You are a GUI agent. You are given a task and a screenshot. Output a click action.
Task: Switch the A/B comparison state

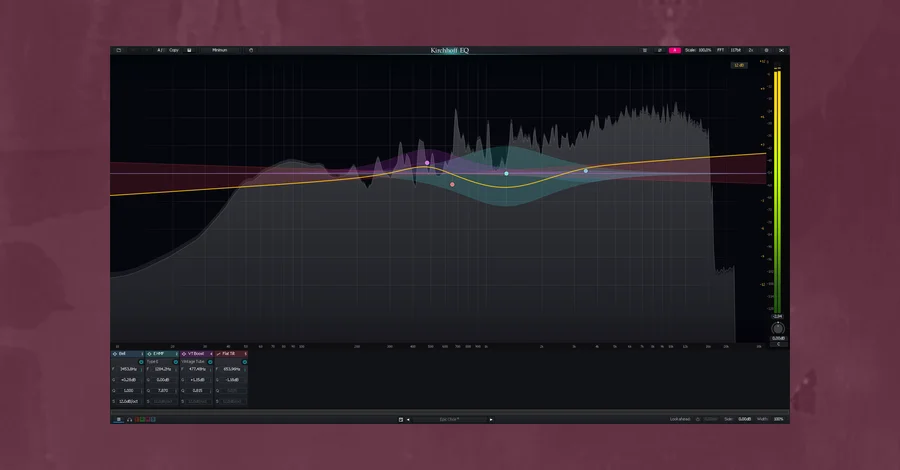(160, 50)
